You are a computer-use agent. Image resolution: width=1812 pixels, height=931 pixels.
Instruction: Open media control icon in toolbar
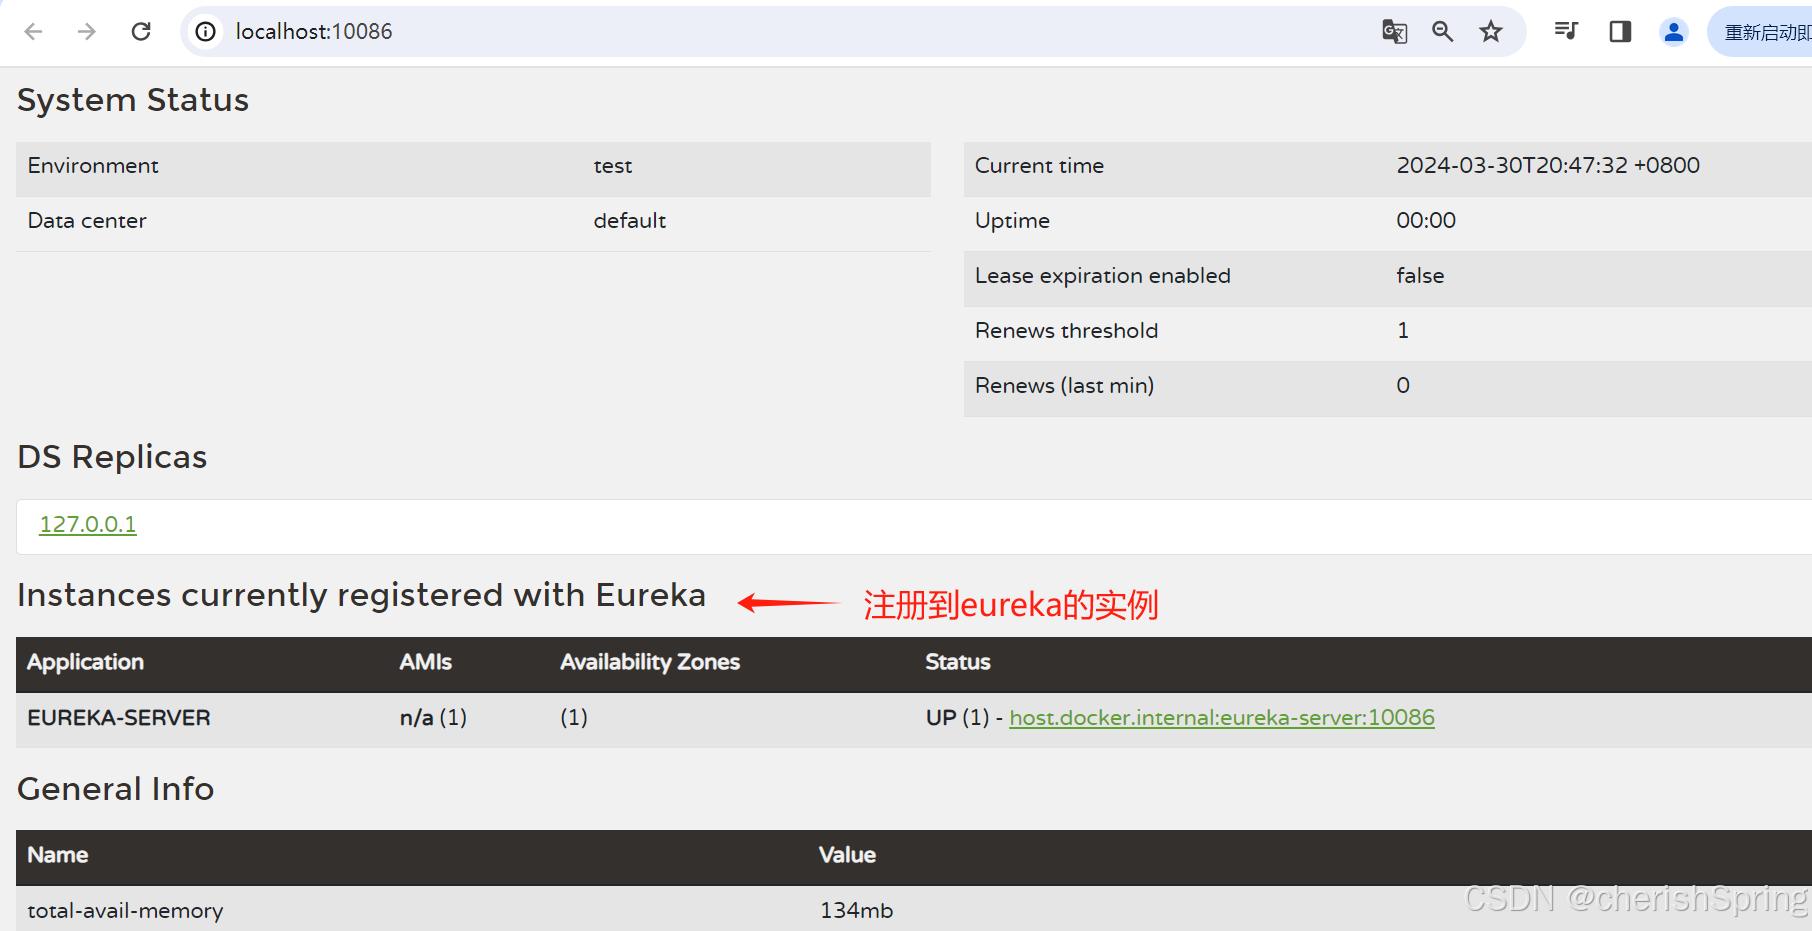[x=1567, y=32]
